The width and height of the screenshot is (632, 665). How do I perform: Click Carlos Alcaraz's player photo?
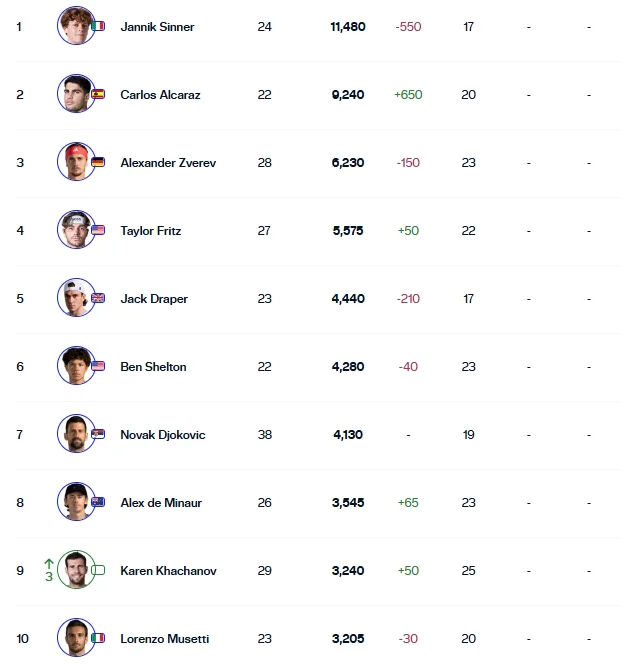pyautogui.click(x=74, y=93)
